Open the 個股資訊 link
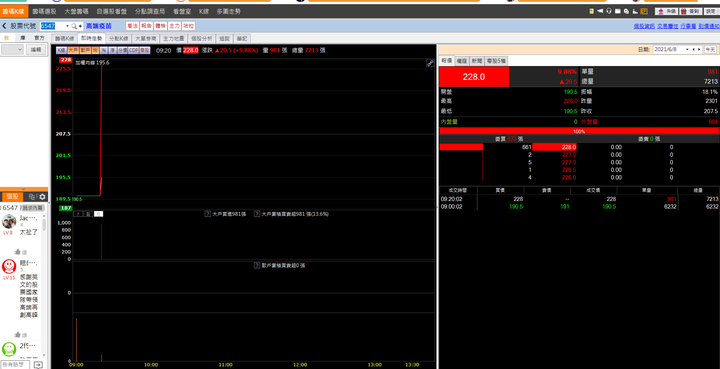 click(644, 26)
